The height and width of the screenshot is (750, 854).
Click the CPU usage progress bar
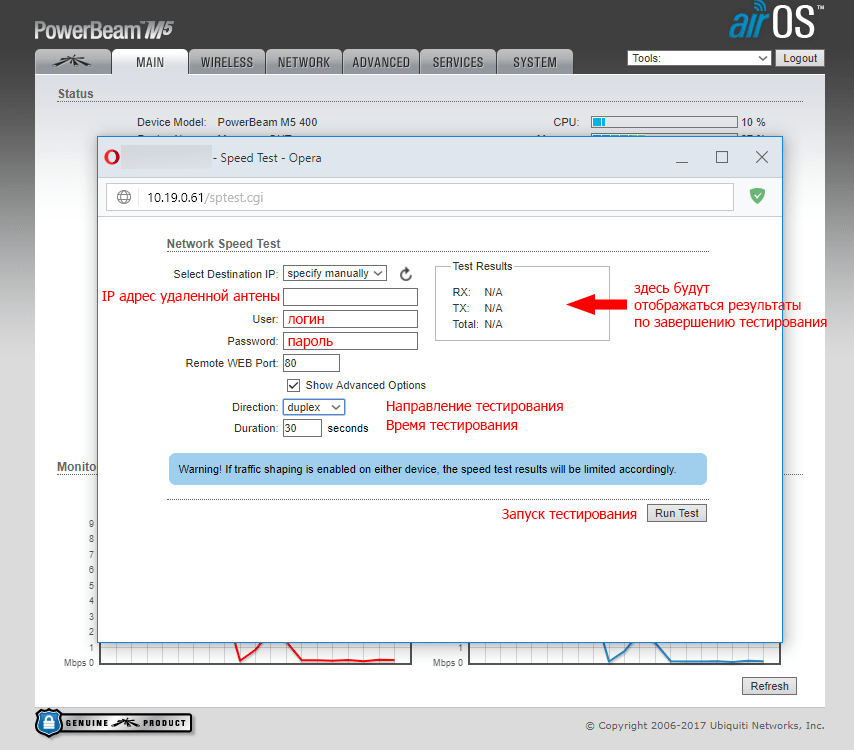[663, 122]
